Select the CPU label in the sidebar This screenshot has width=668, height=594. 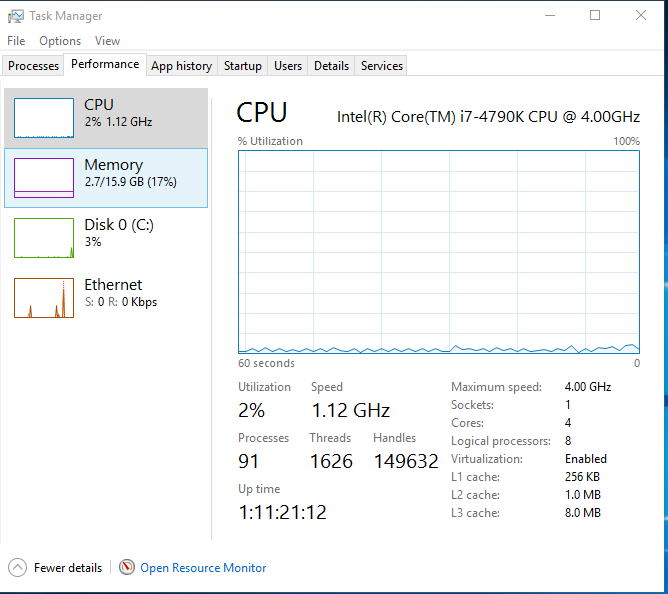(x=99, y=105)
